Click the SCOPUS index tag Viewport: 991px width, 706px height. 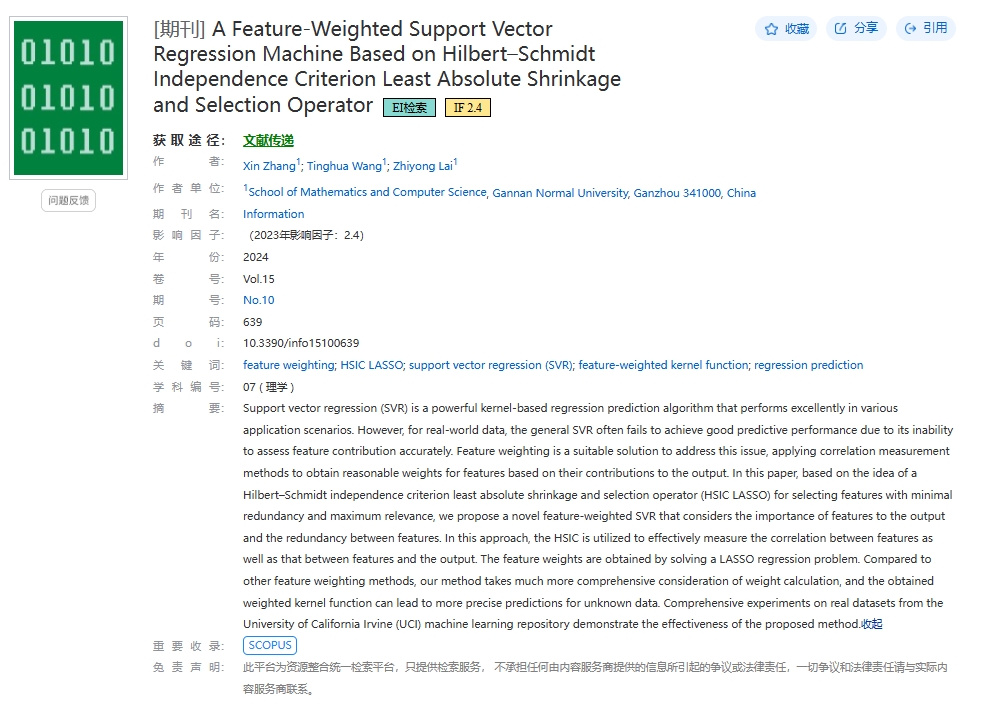tap(270, 645)
